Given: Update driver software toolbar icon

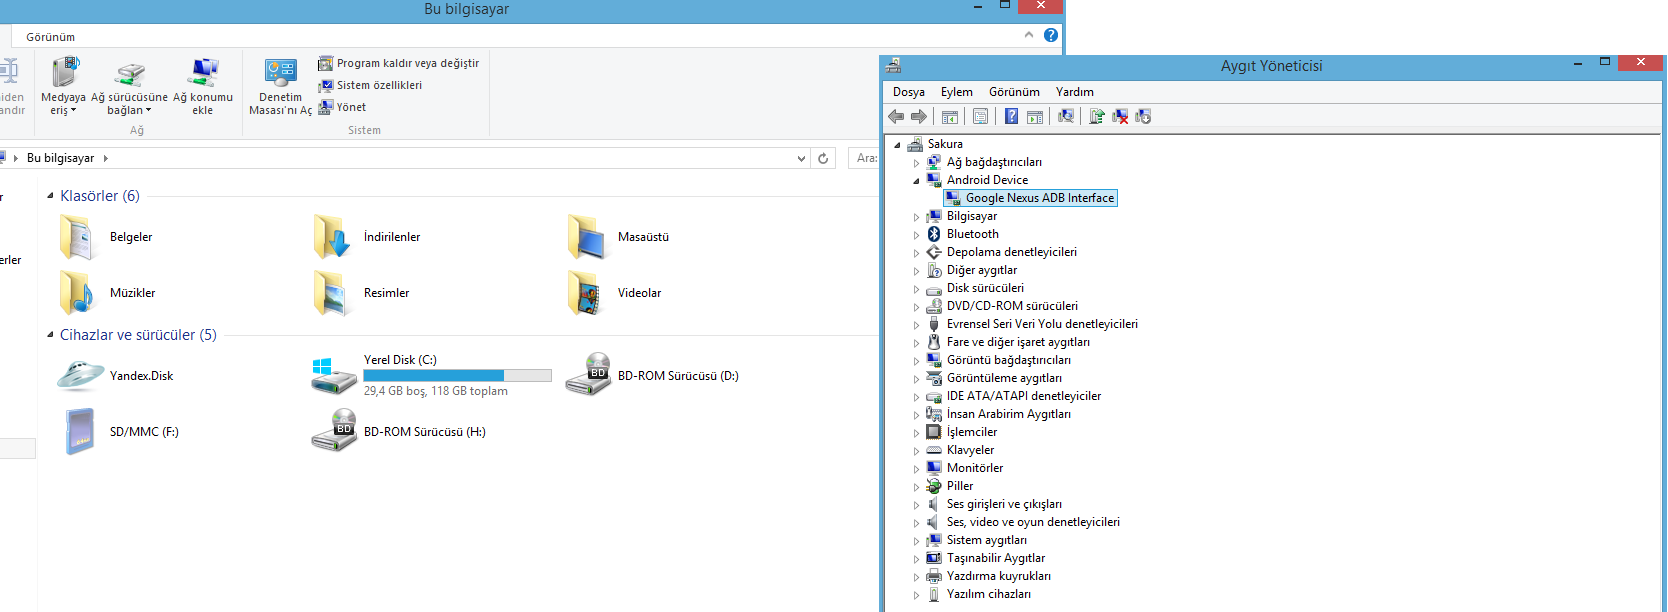Looking at the screenshot, I should [x=1097, y=117].
